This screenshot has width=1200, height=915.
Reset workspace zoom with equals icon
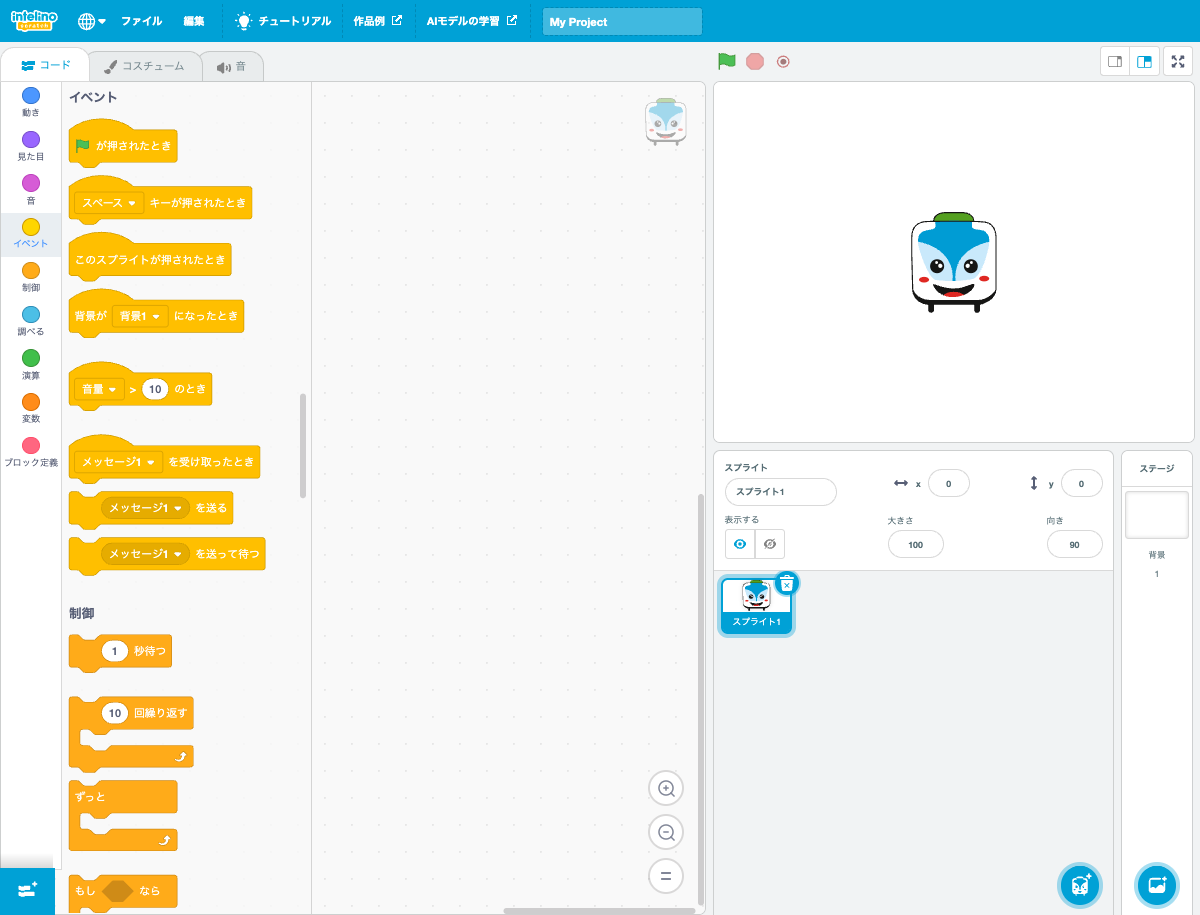[x=666, y=876]
